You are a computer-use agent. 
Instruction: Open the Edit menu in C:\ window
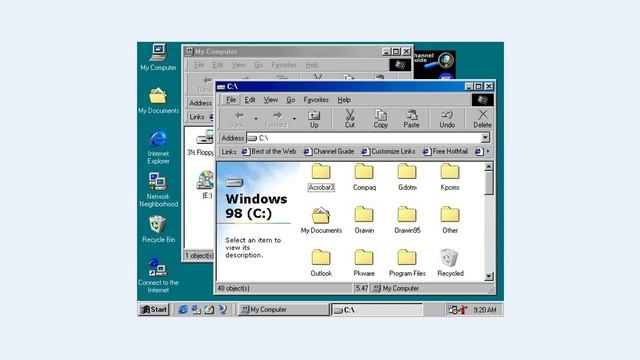[250, 100]
